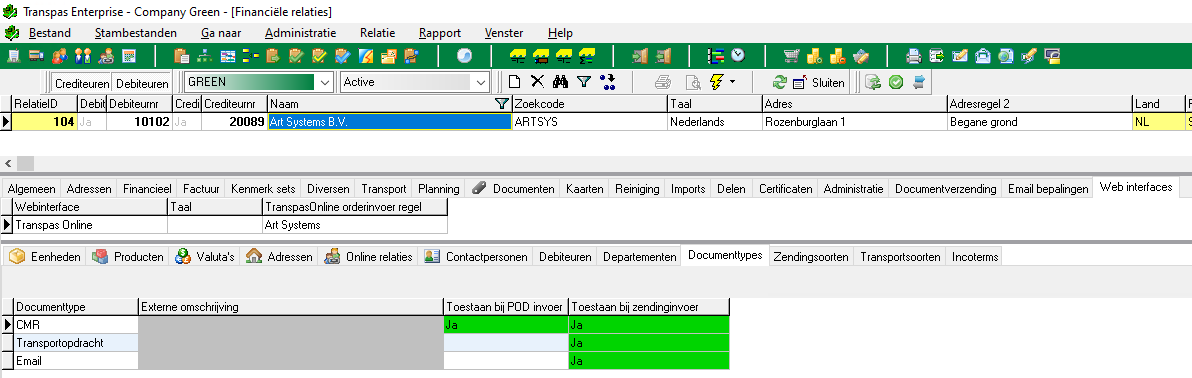Click the Rozenburglaan 1 address cell
1192x378 pixels.
854,122
